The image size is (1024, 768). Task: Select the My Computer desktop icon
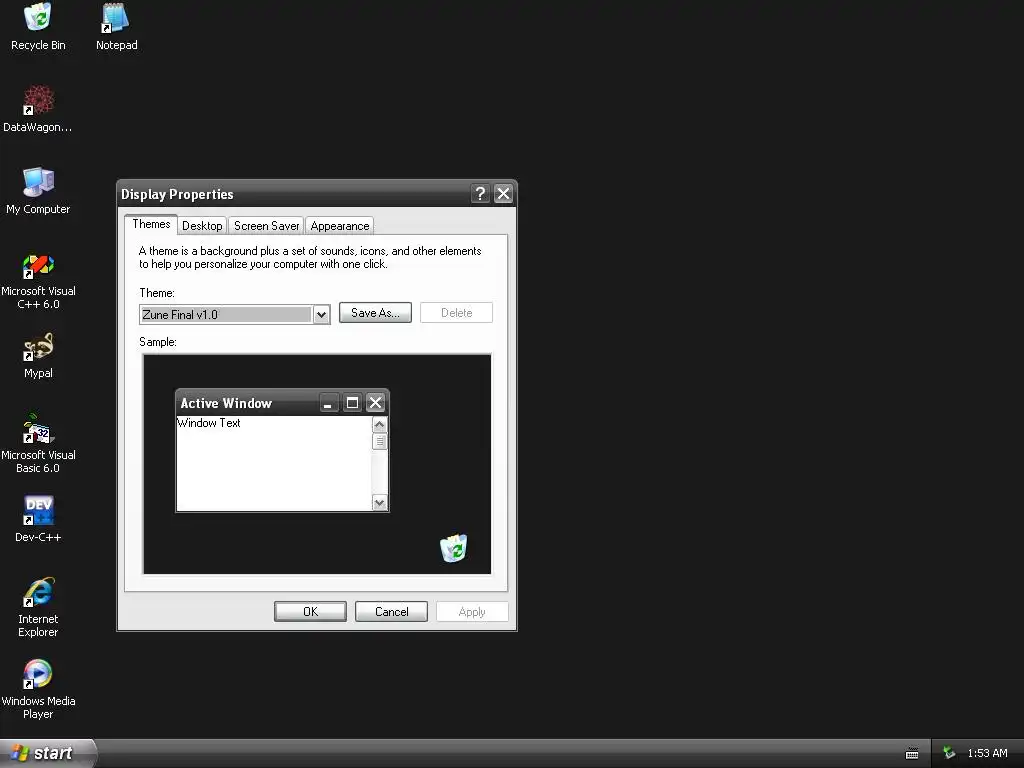point(38,191)
